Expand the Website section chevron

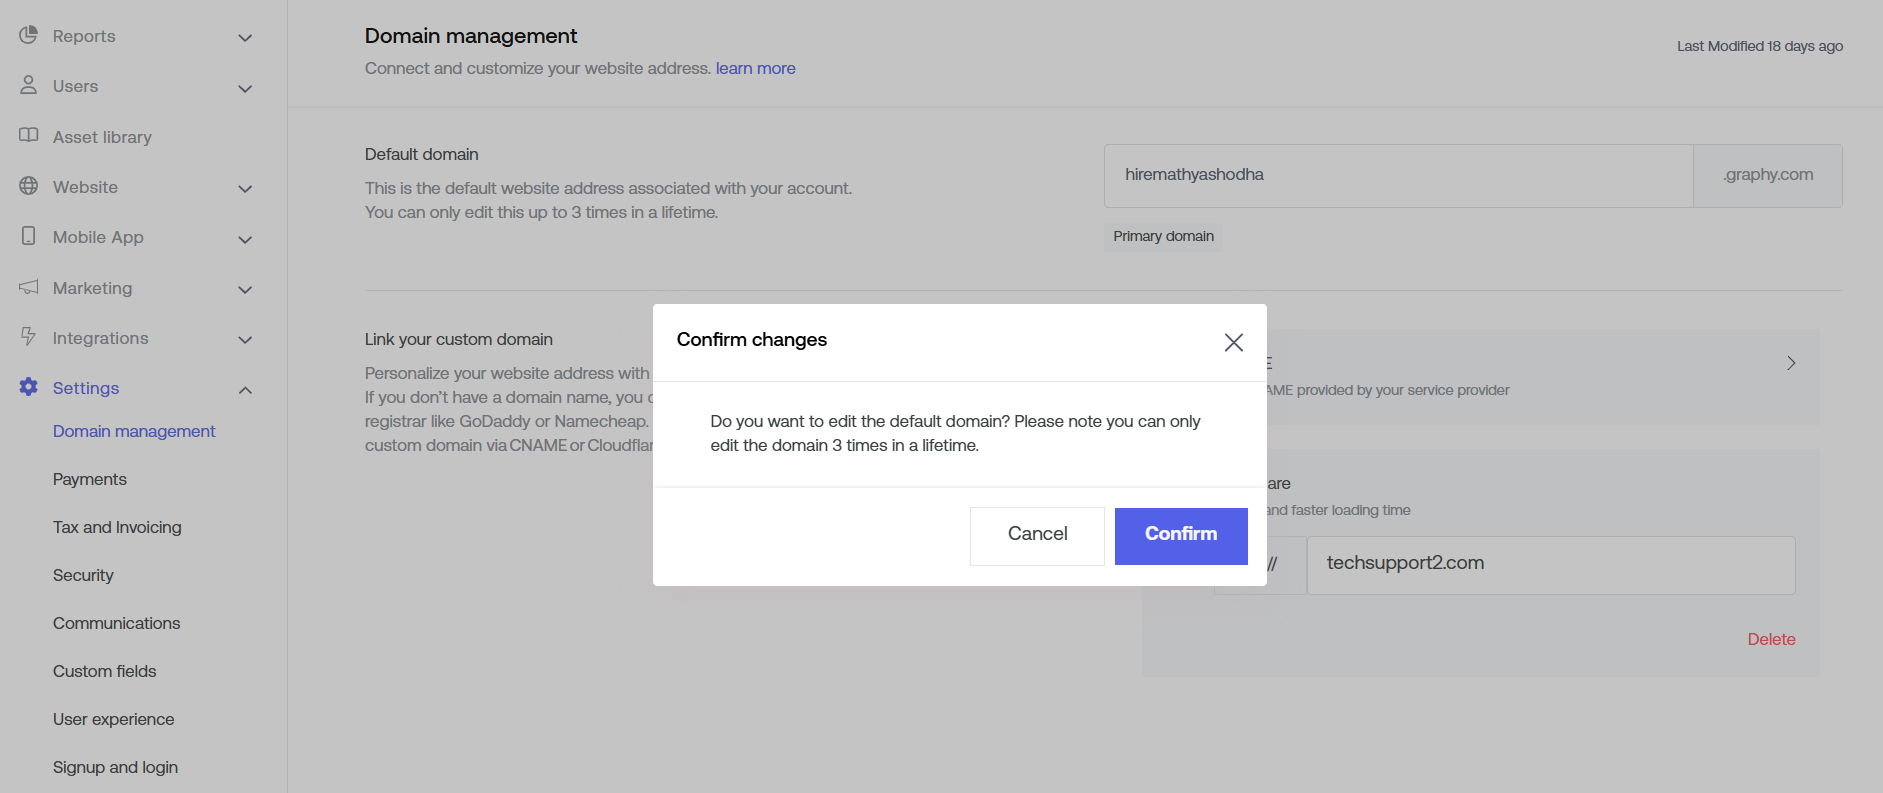click(x=245, y=189)
